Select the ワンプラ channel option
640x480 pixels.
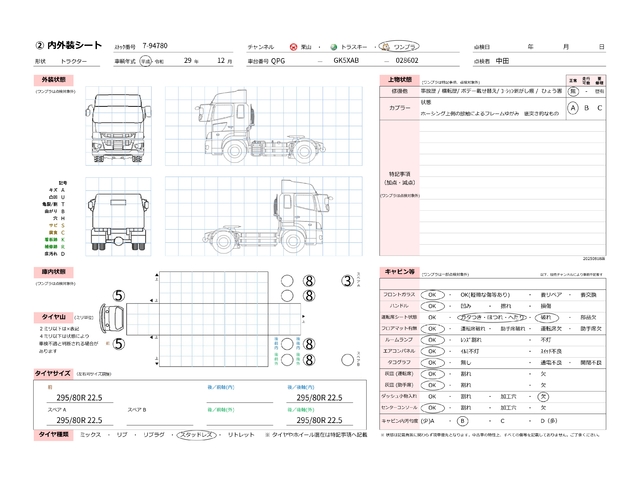[x=406, y=47]
